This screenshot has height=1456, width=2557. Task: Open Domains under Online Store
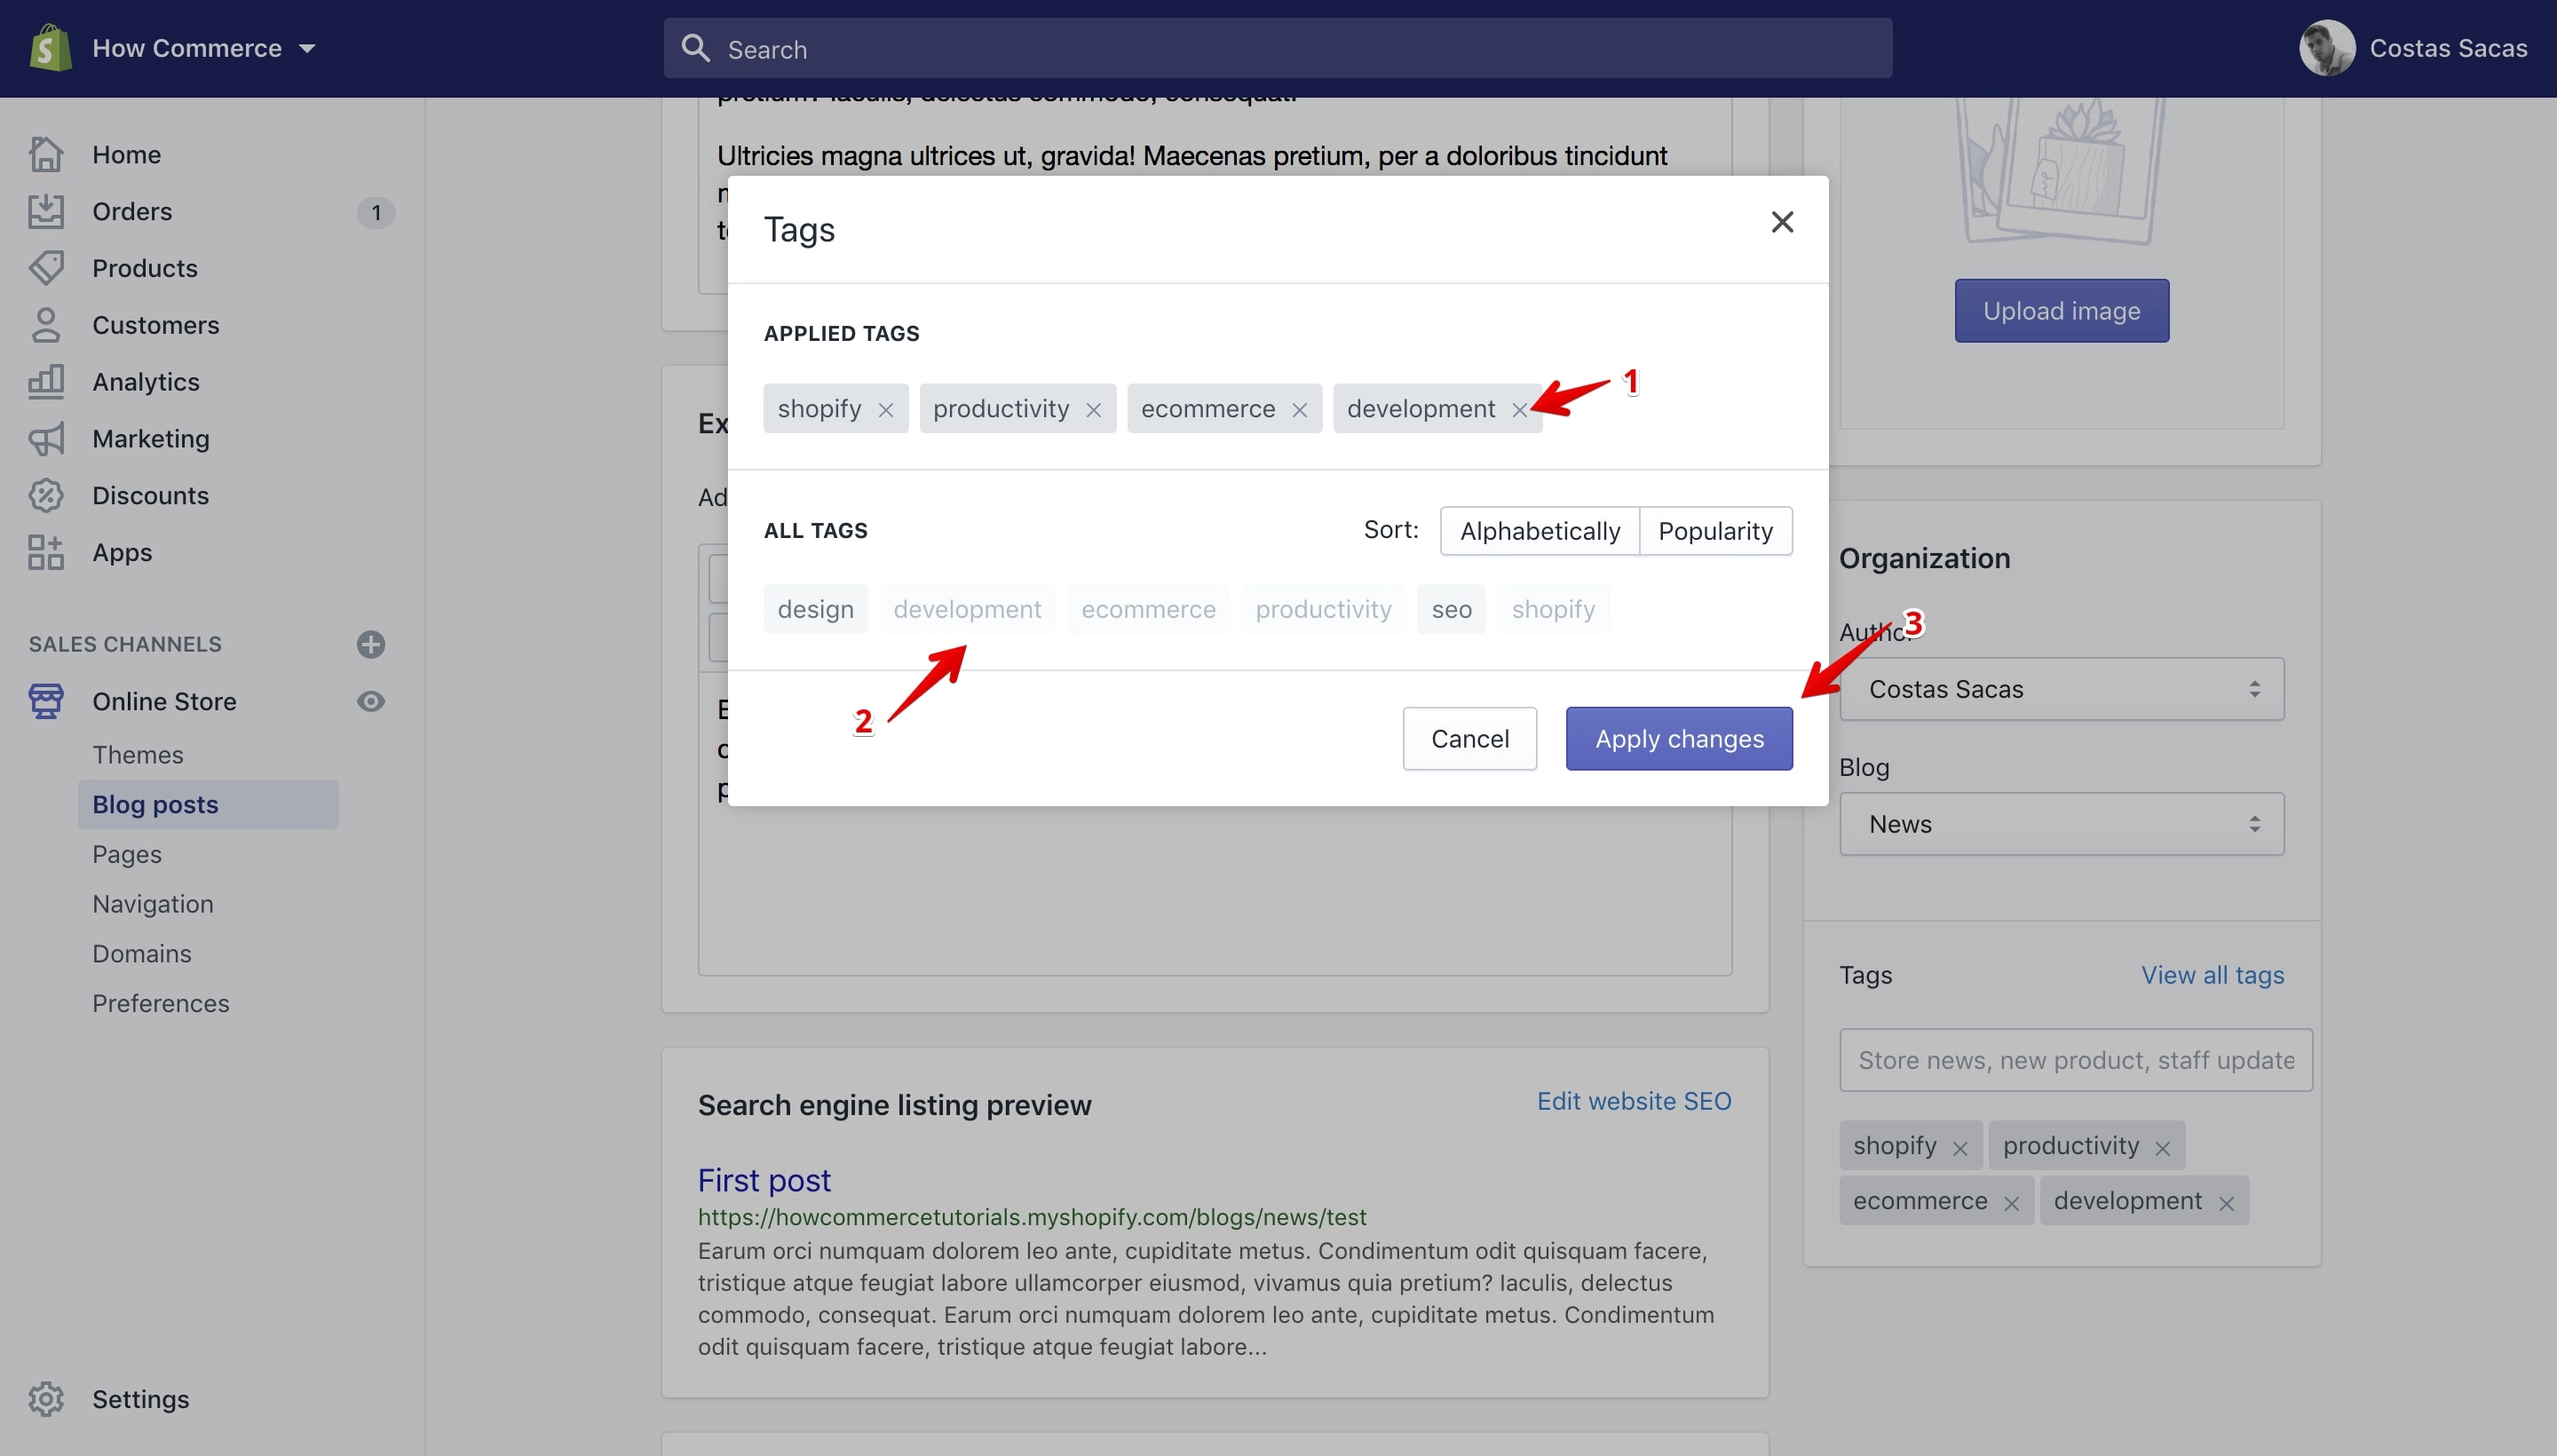(x=142, y=953)
